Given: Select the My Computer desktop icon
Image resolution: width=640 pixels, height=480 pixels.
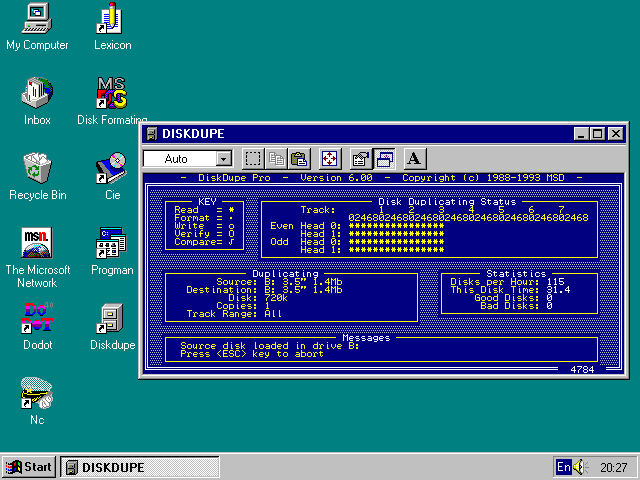Looking at the screenshot, I should point(37,18).
